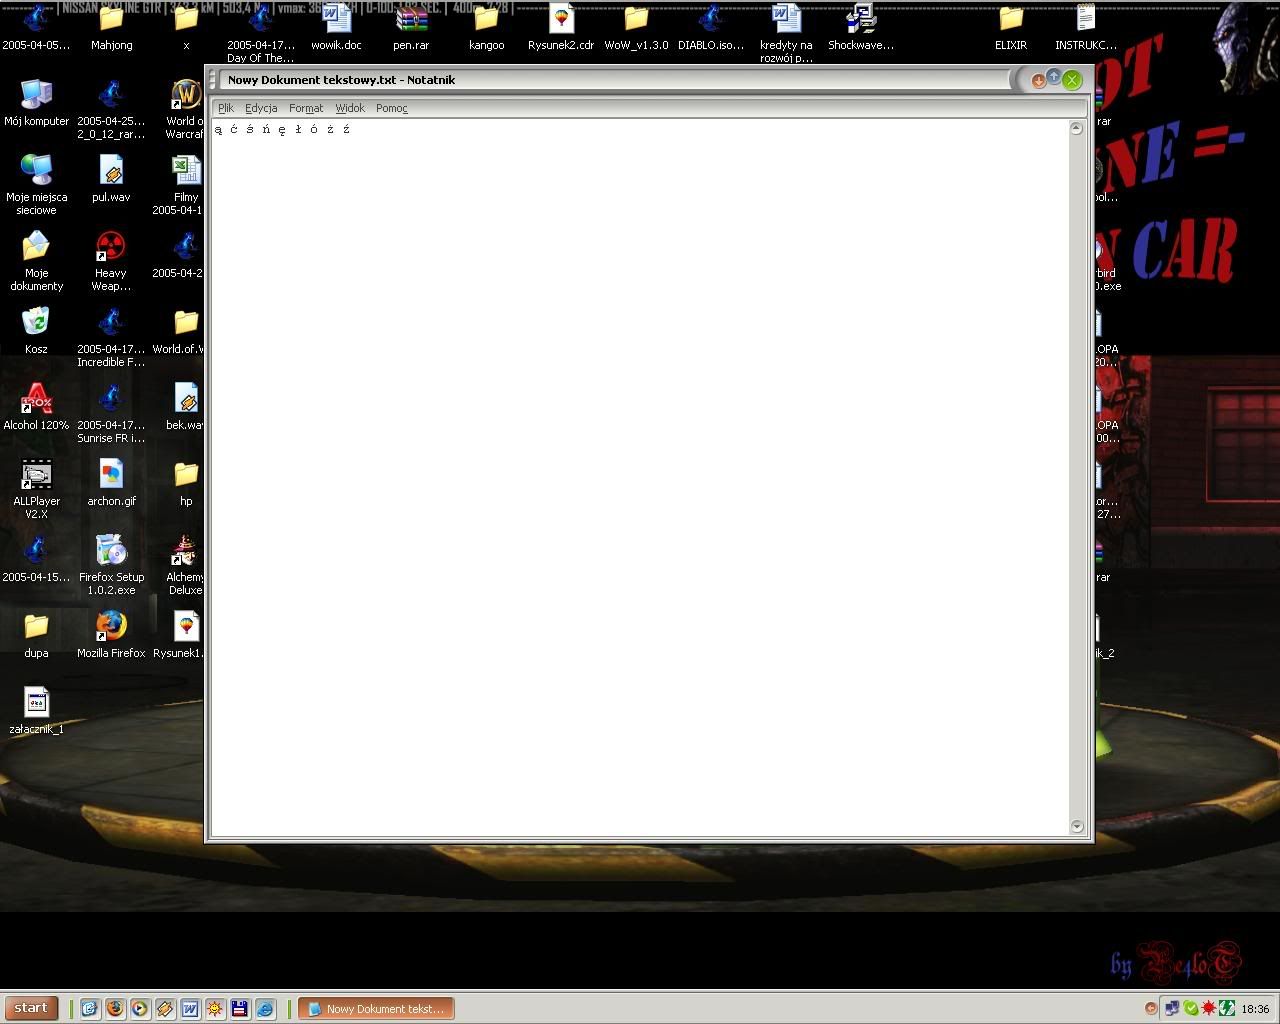
Task: Switch to Nowy Dokument tekstowy taskbar button
Action: [x=376, y=1008]
